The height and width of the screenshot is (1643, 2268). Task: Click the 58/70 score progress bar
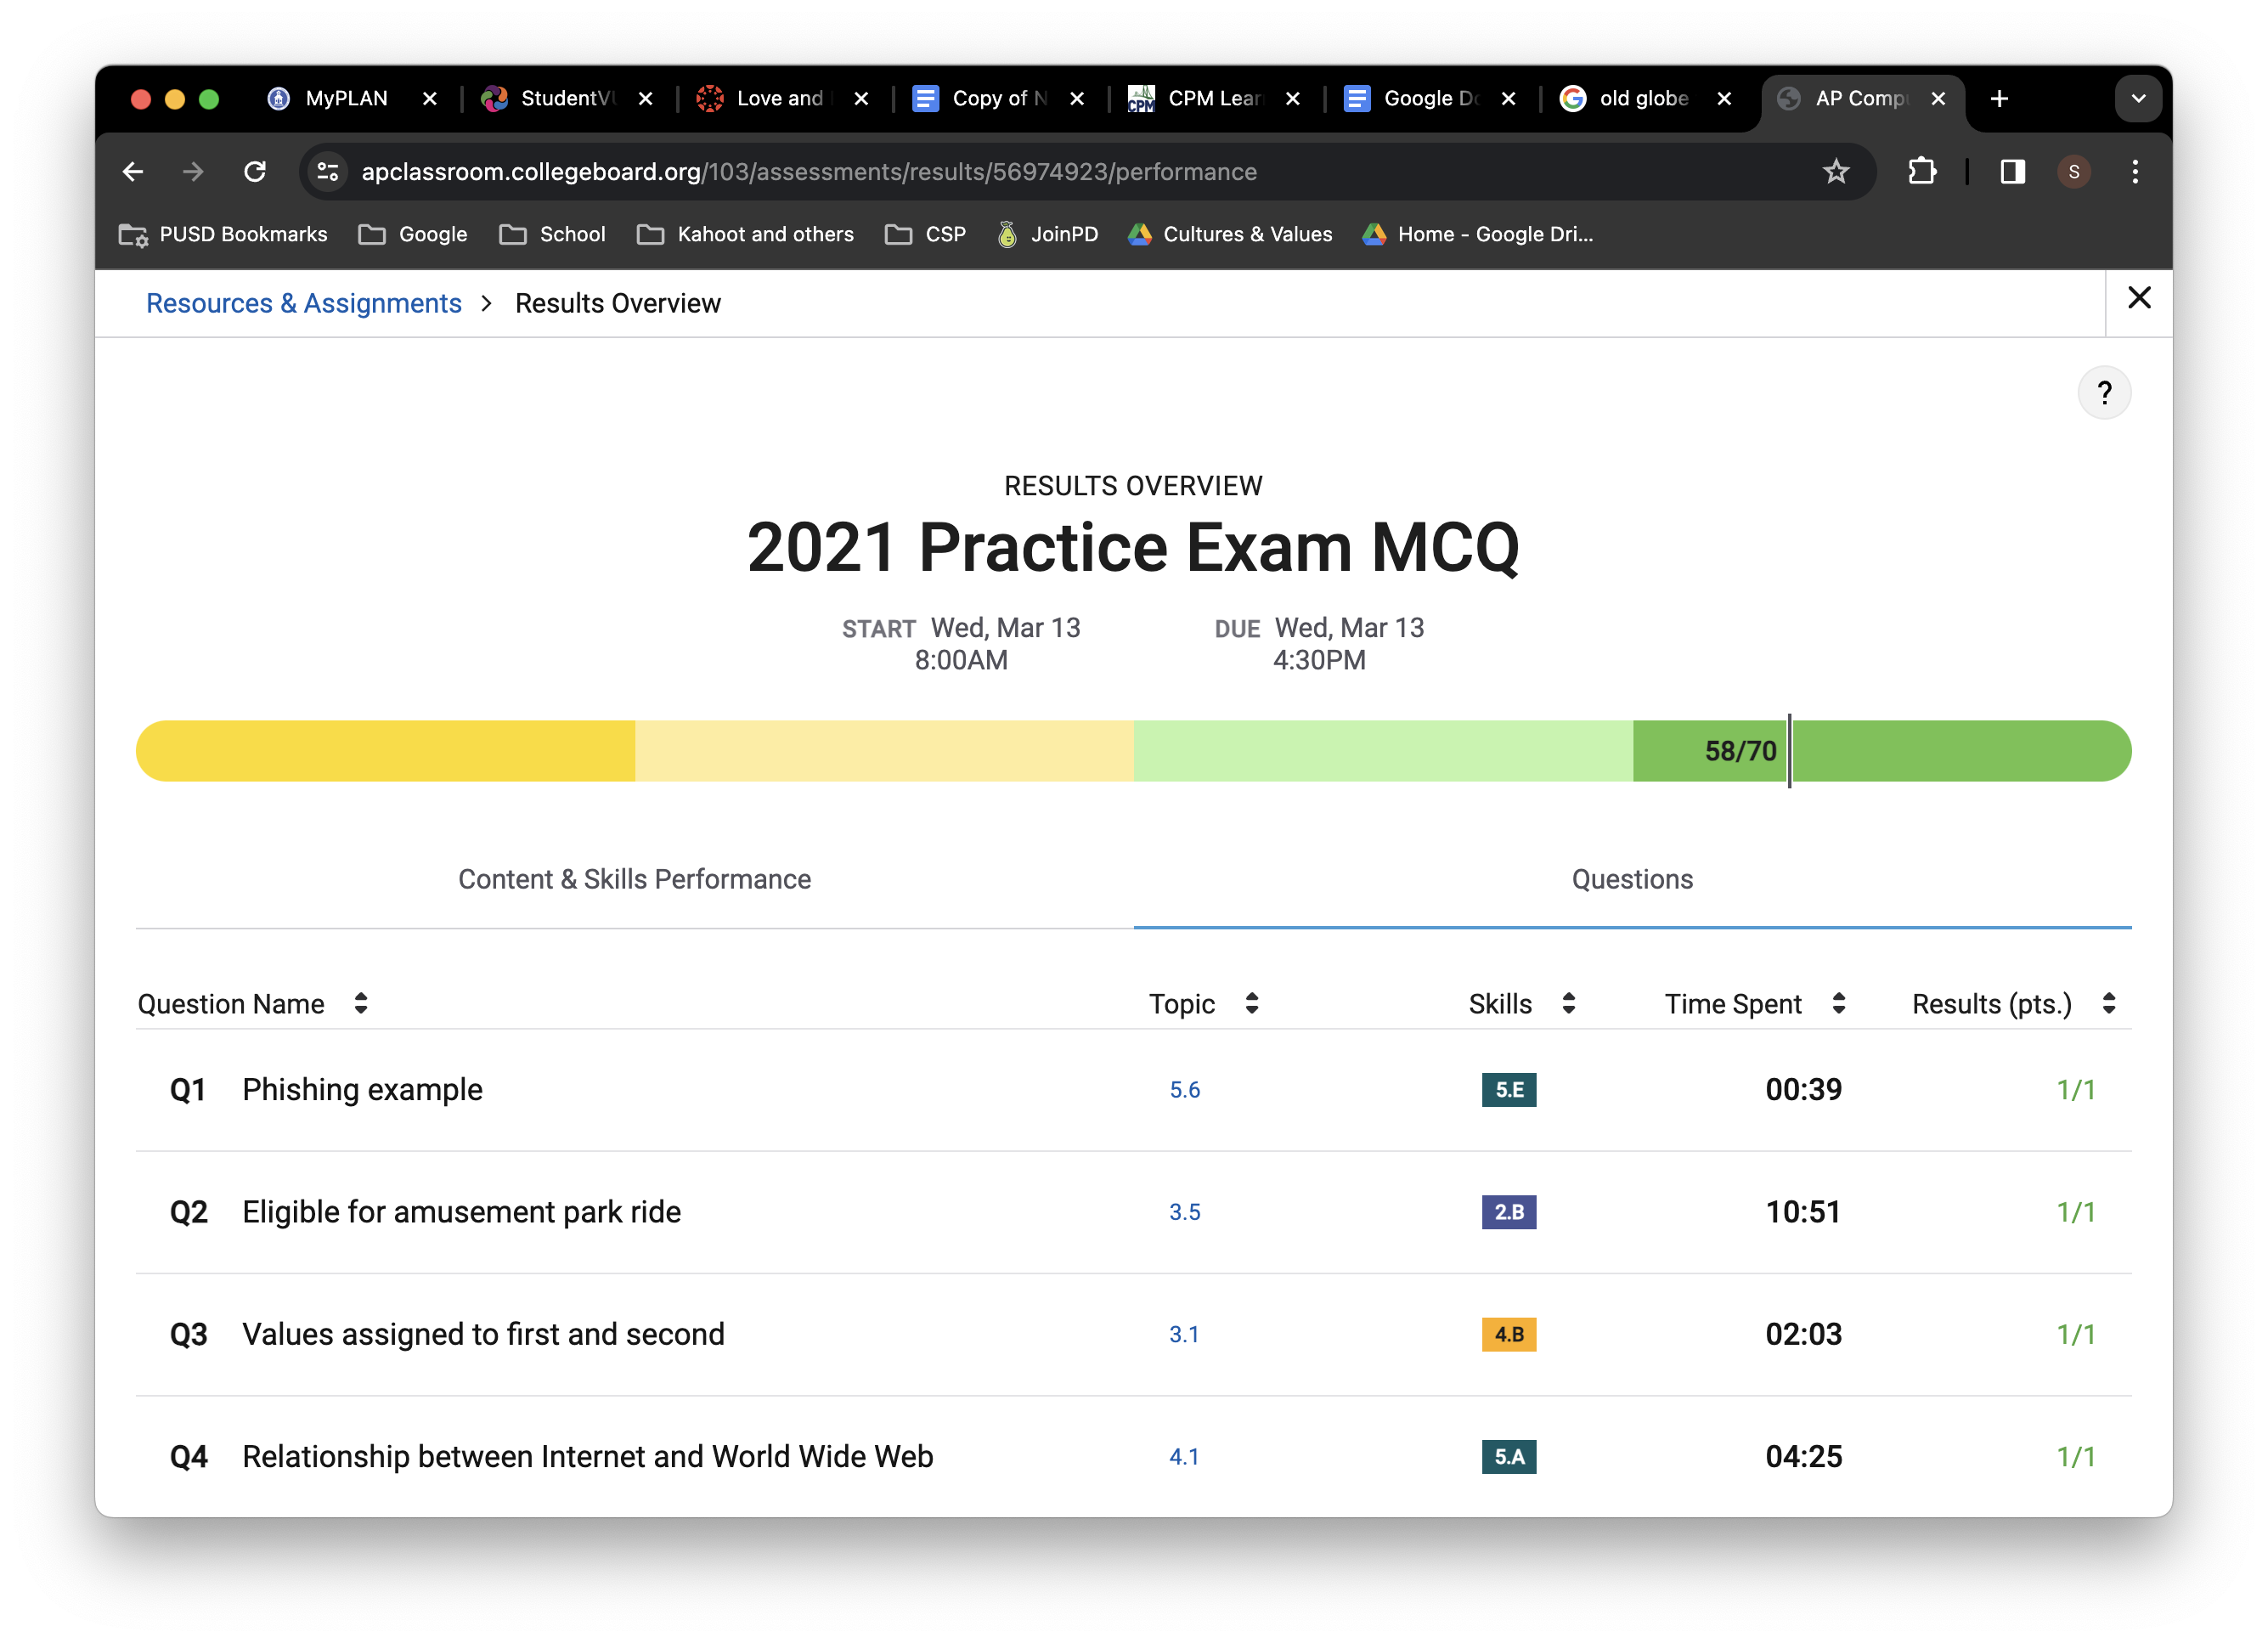click(x=1739, y=751)
